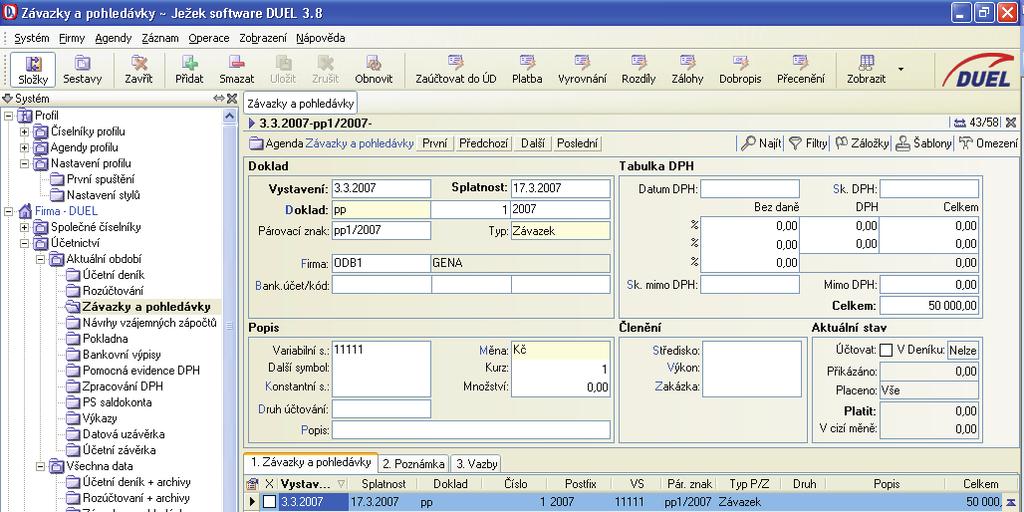Screen dimensions: 1024x512
Task: Click the record counter 43/58 icon
Action: click(x=959, y=122)
